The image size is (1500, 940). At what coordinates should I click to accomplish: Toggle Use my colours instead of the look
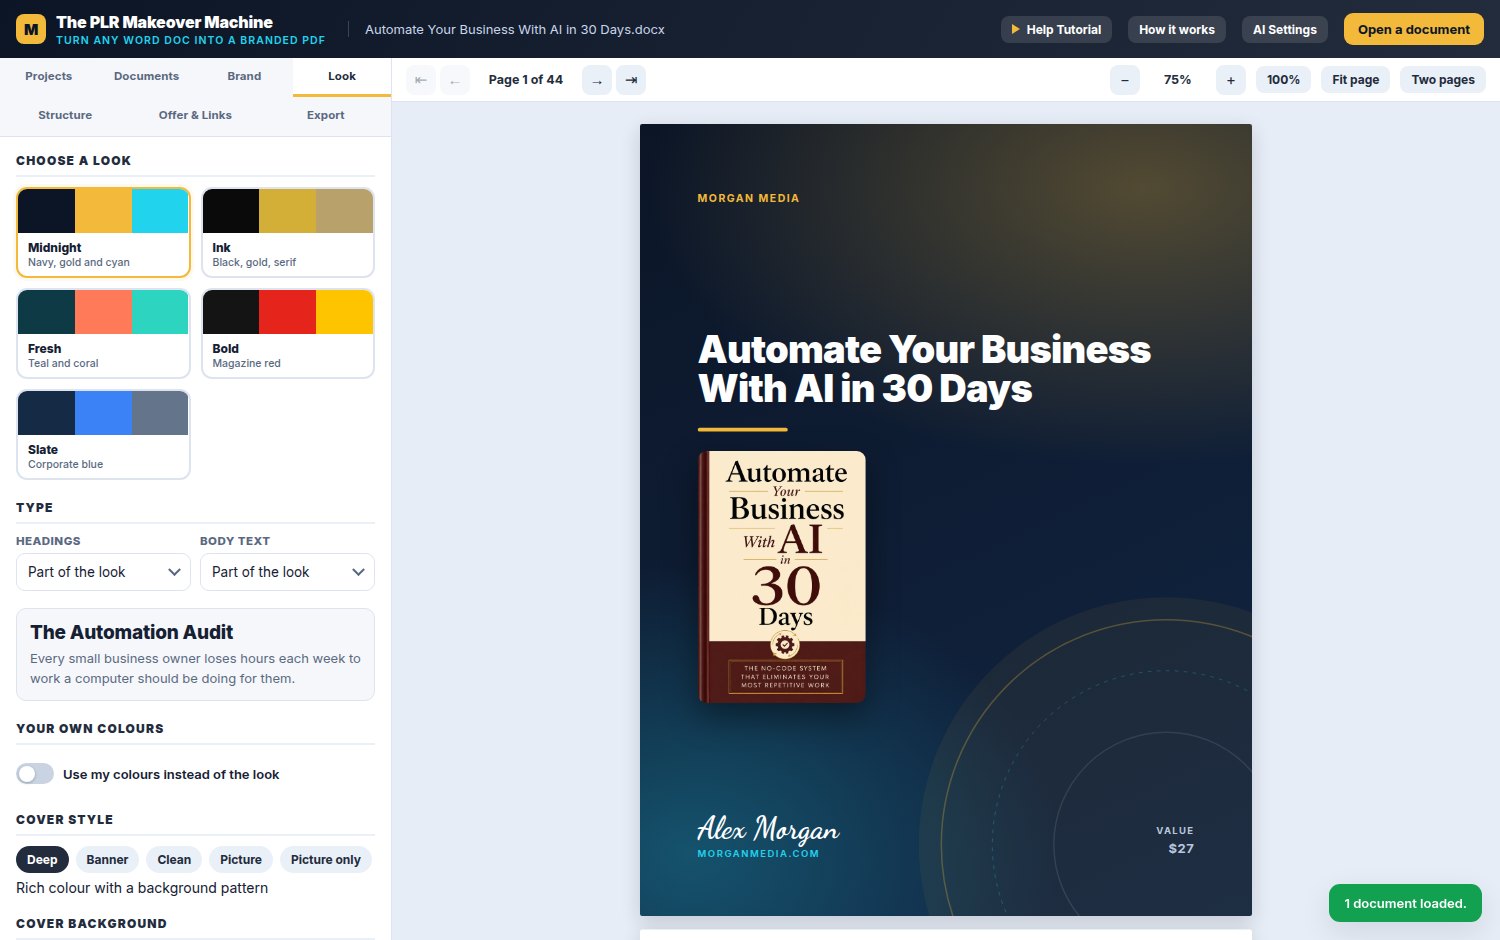35,774
